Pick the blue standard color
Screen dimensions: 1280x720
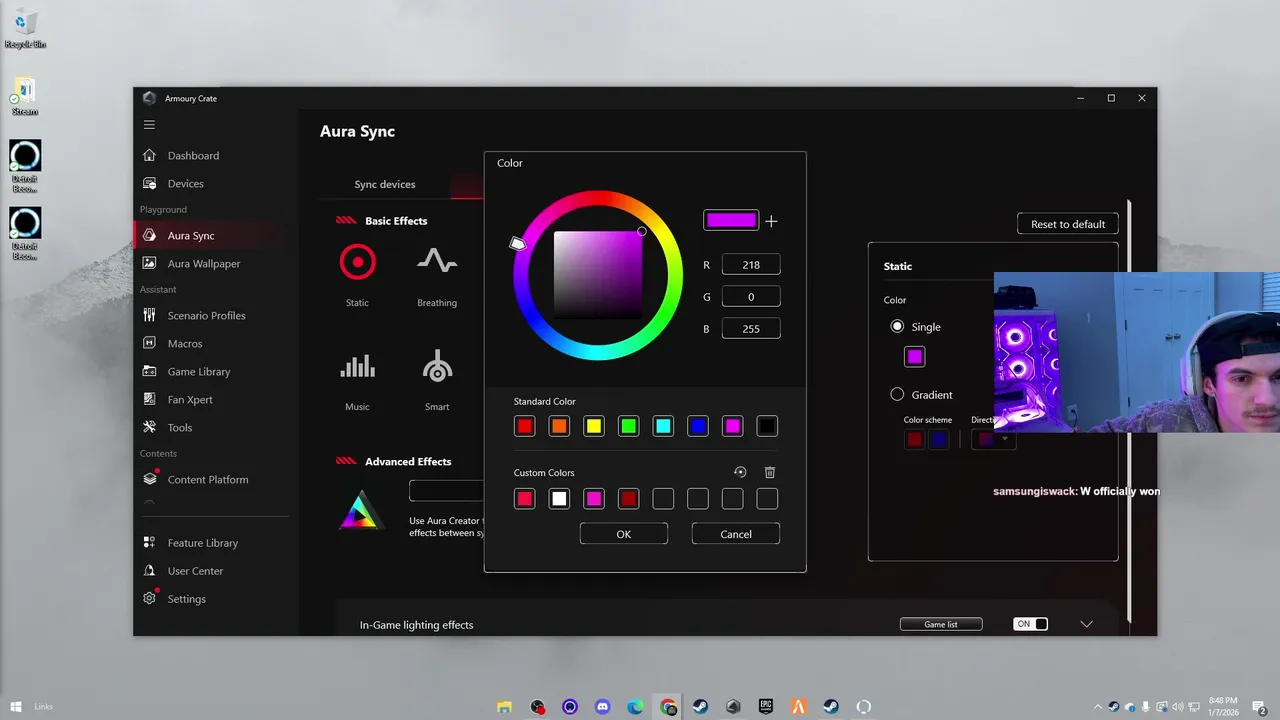tap(698, 426)
